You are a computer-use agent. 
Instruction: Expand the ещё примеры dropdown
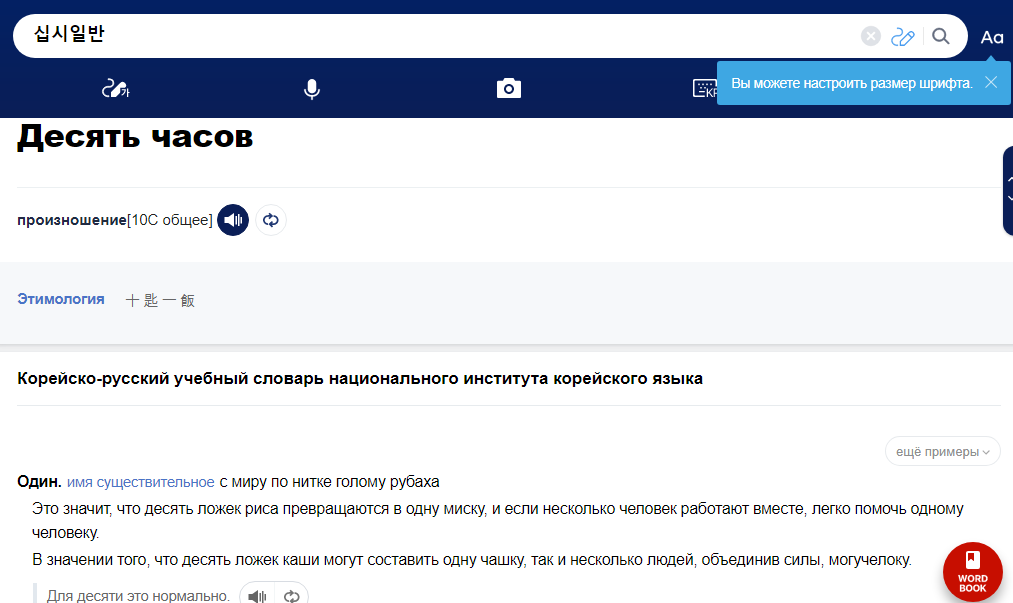tap(941, 451)
